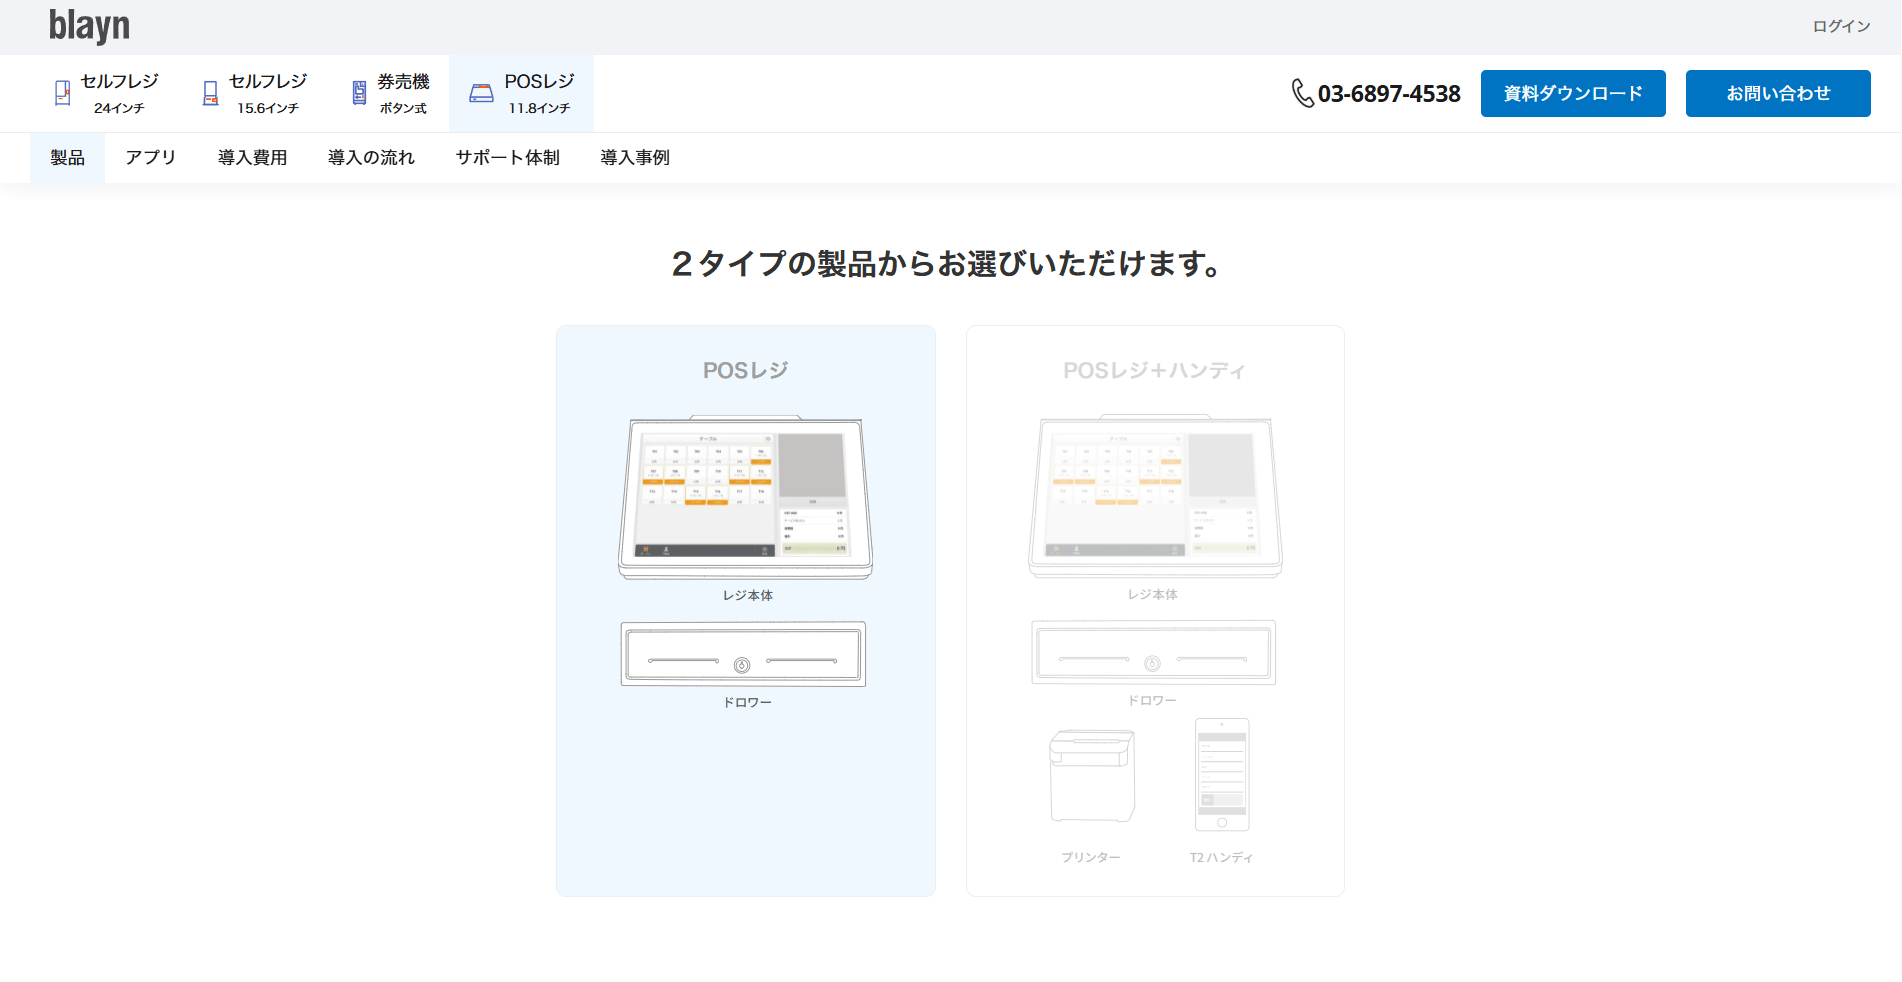Choose the POSレジ product card title
This screenshot has height=982, width=1902.
point(745,371)
